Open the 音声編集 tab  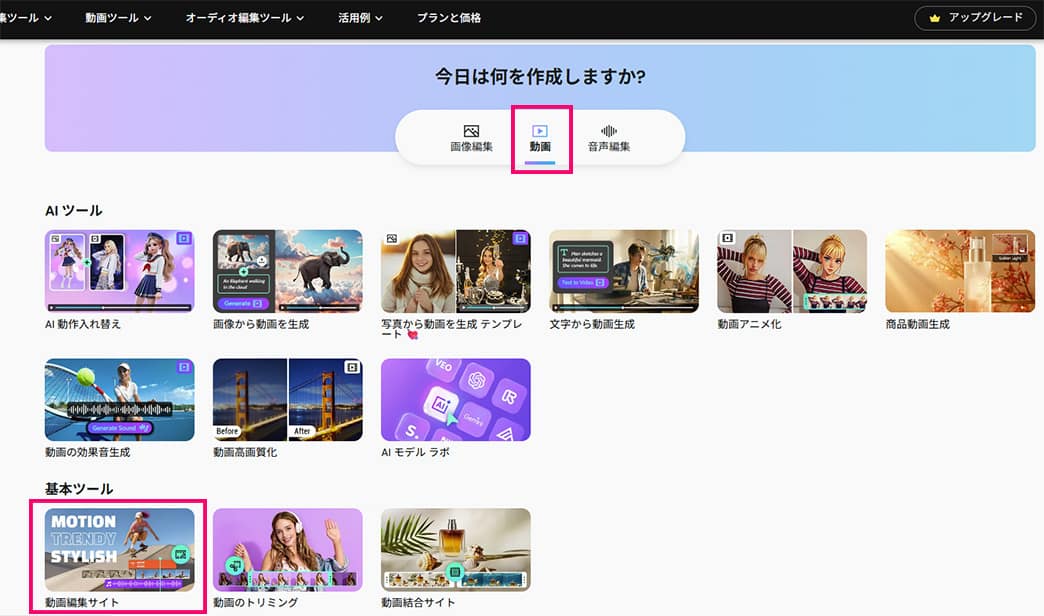pos(609,139)
